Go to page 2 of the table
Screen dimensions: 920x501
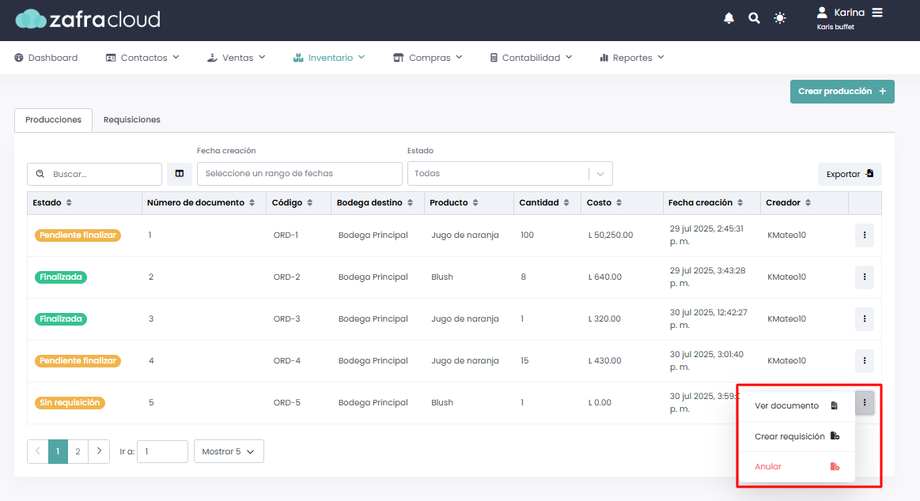pos(78,452)
